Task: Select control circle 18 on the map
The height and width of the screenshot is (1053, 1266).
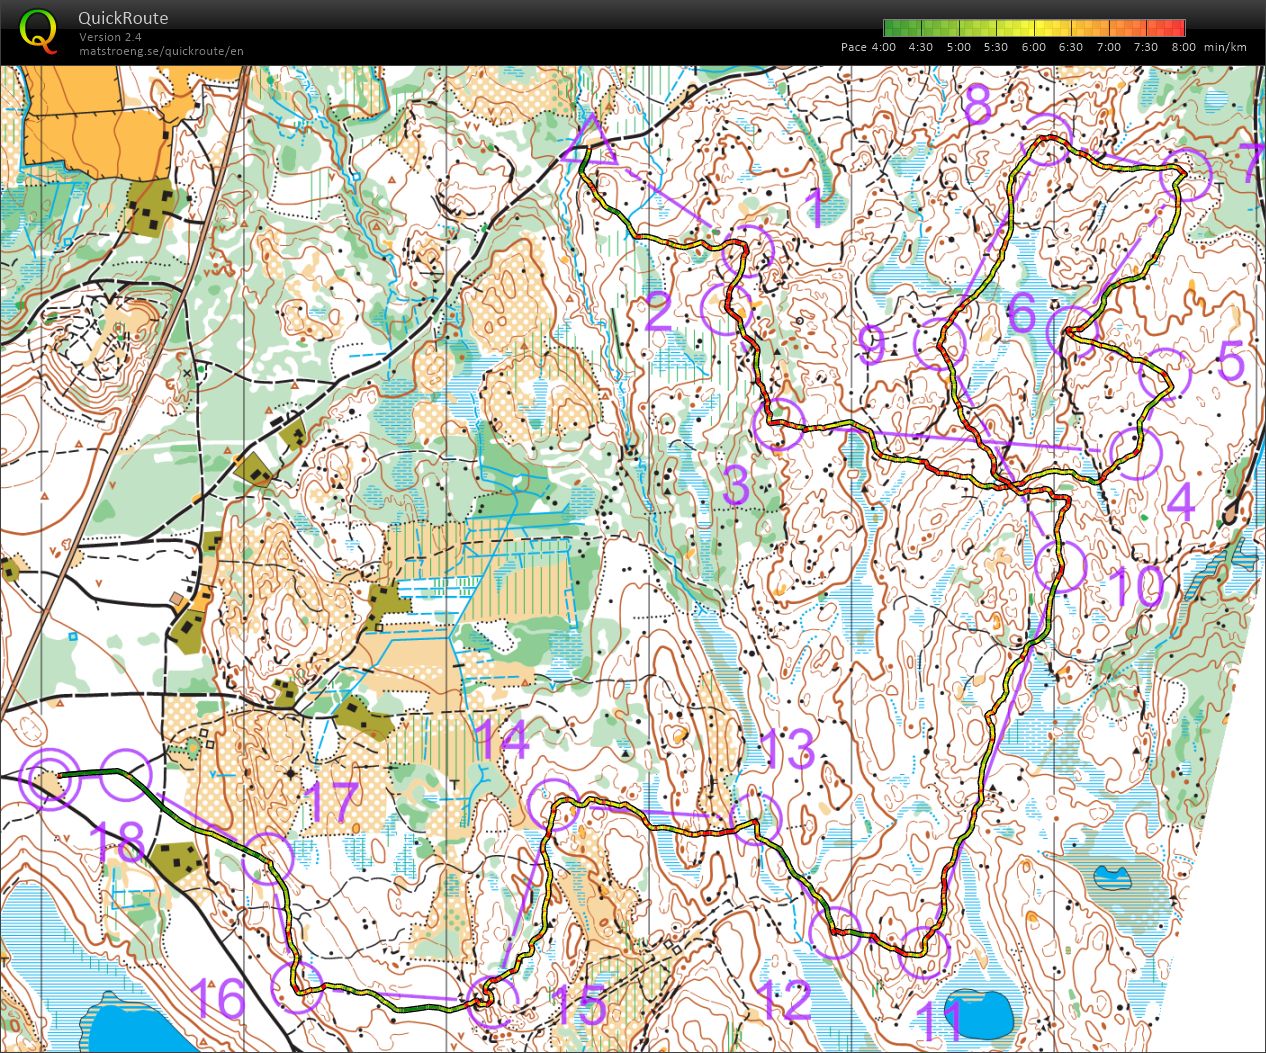Action: pyautogui.click(x=126, y=774)
